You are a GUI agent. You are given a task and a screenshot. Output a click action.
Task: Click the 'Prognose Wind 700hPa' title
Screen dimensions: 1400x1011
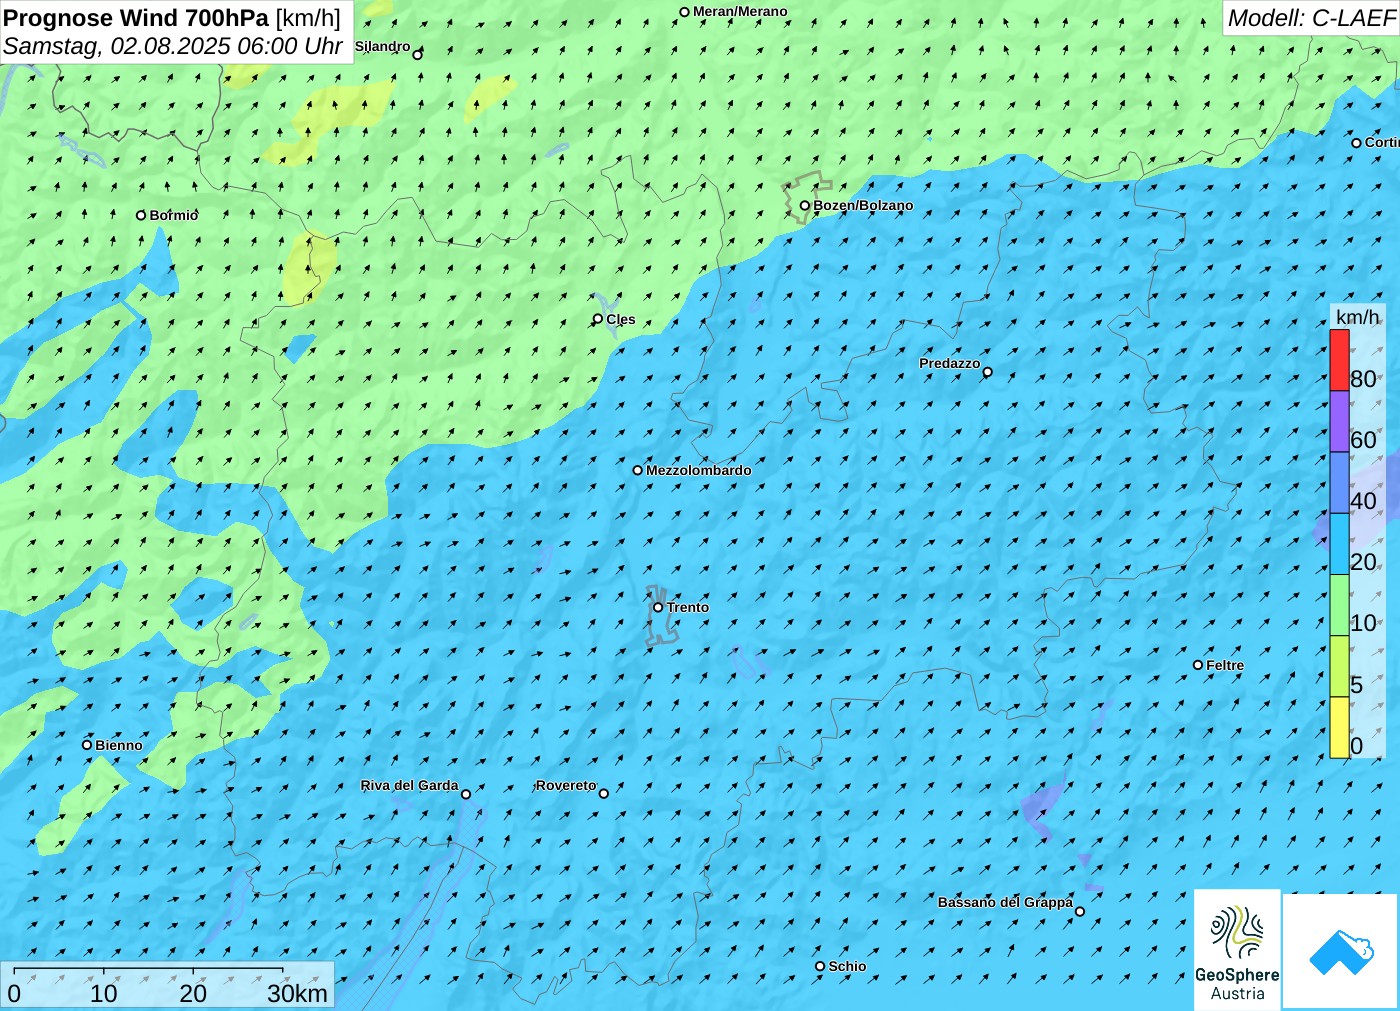136,18
